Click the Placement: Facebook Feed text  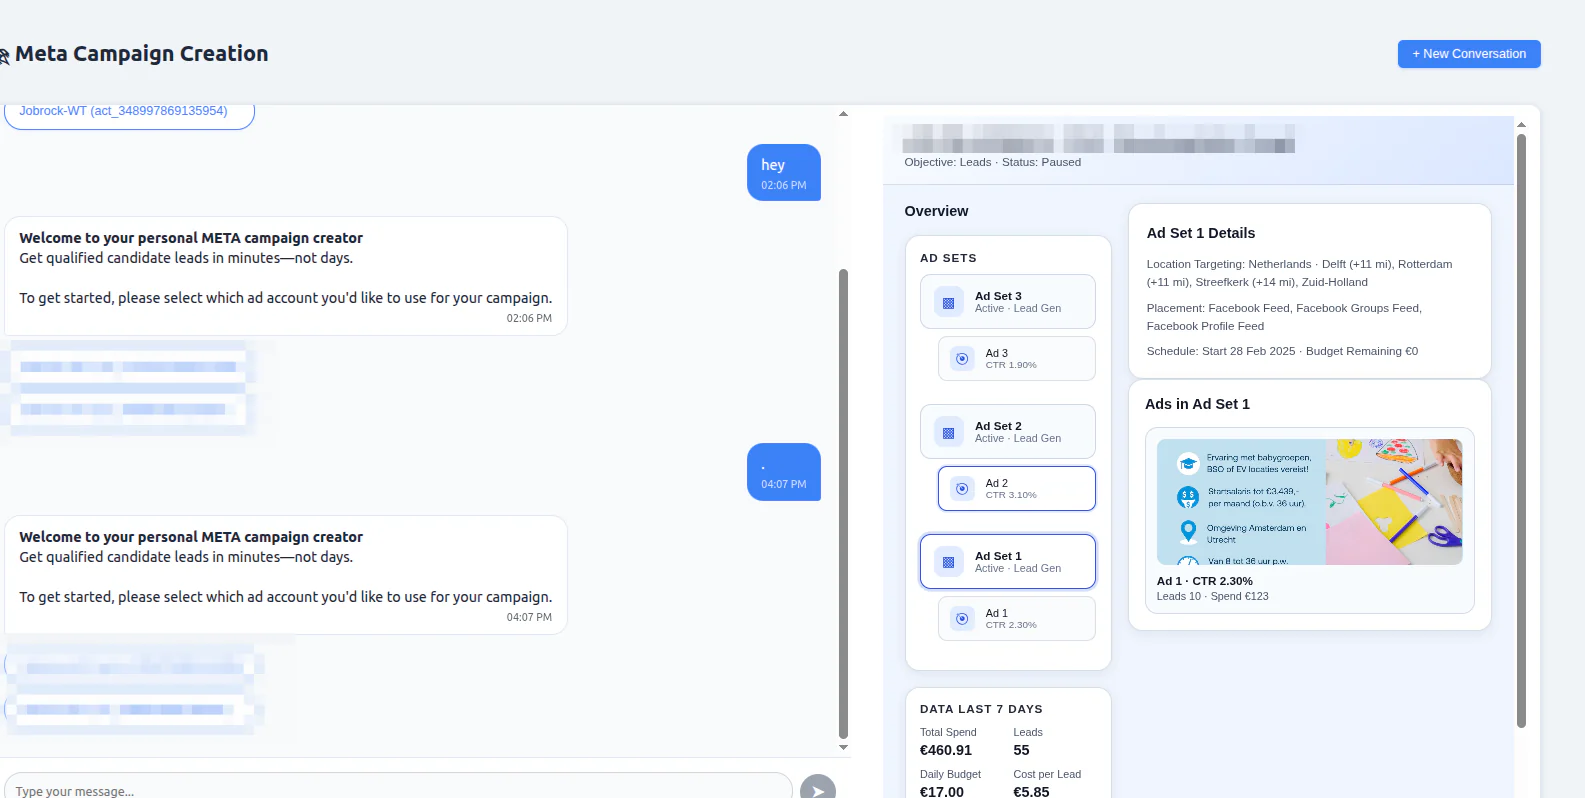click(x=1284, y=317)
